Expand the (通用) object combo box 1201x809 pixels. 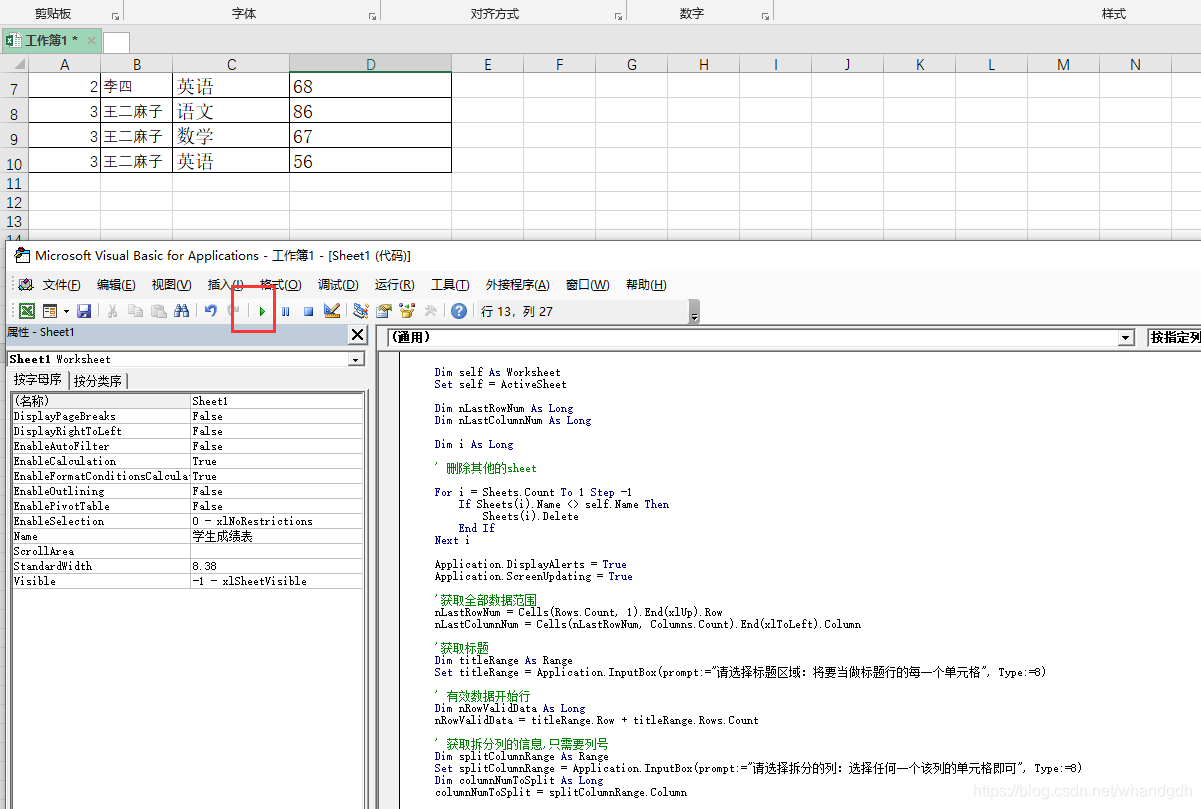1127,338
